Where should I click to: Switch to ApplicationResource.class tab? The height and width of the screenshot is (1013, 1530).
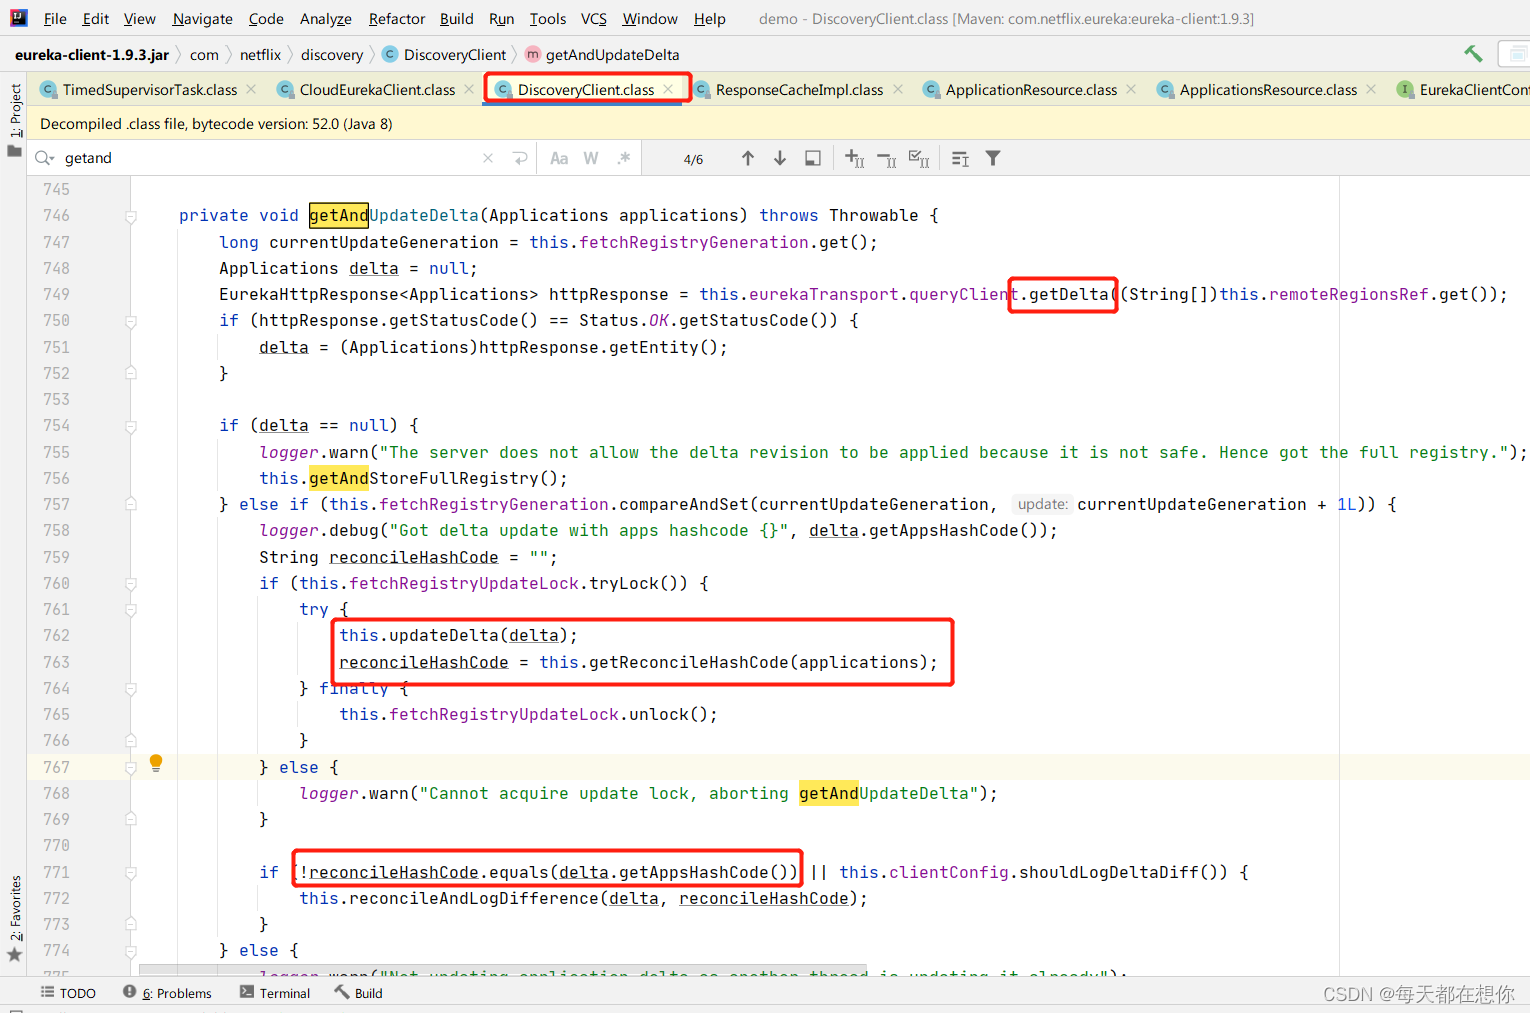[1031, 90]
